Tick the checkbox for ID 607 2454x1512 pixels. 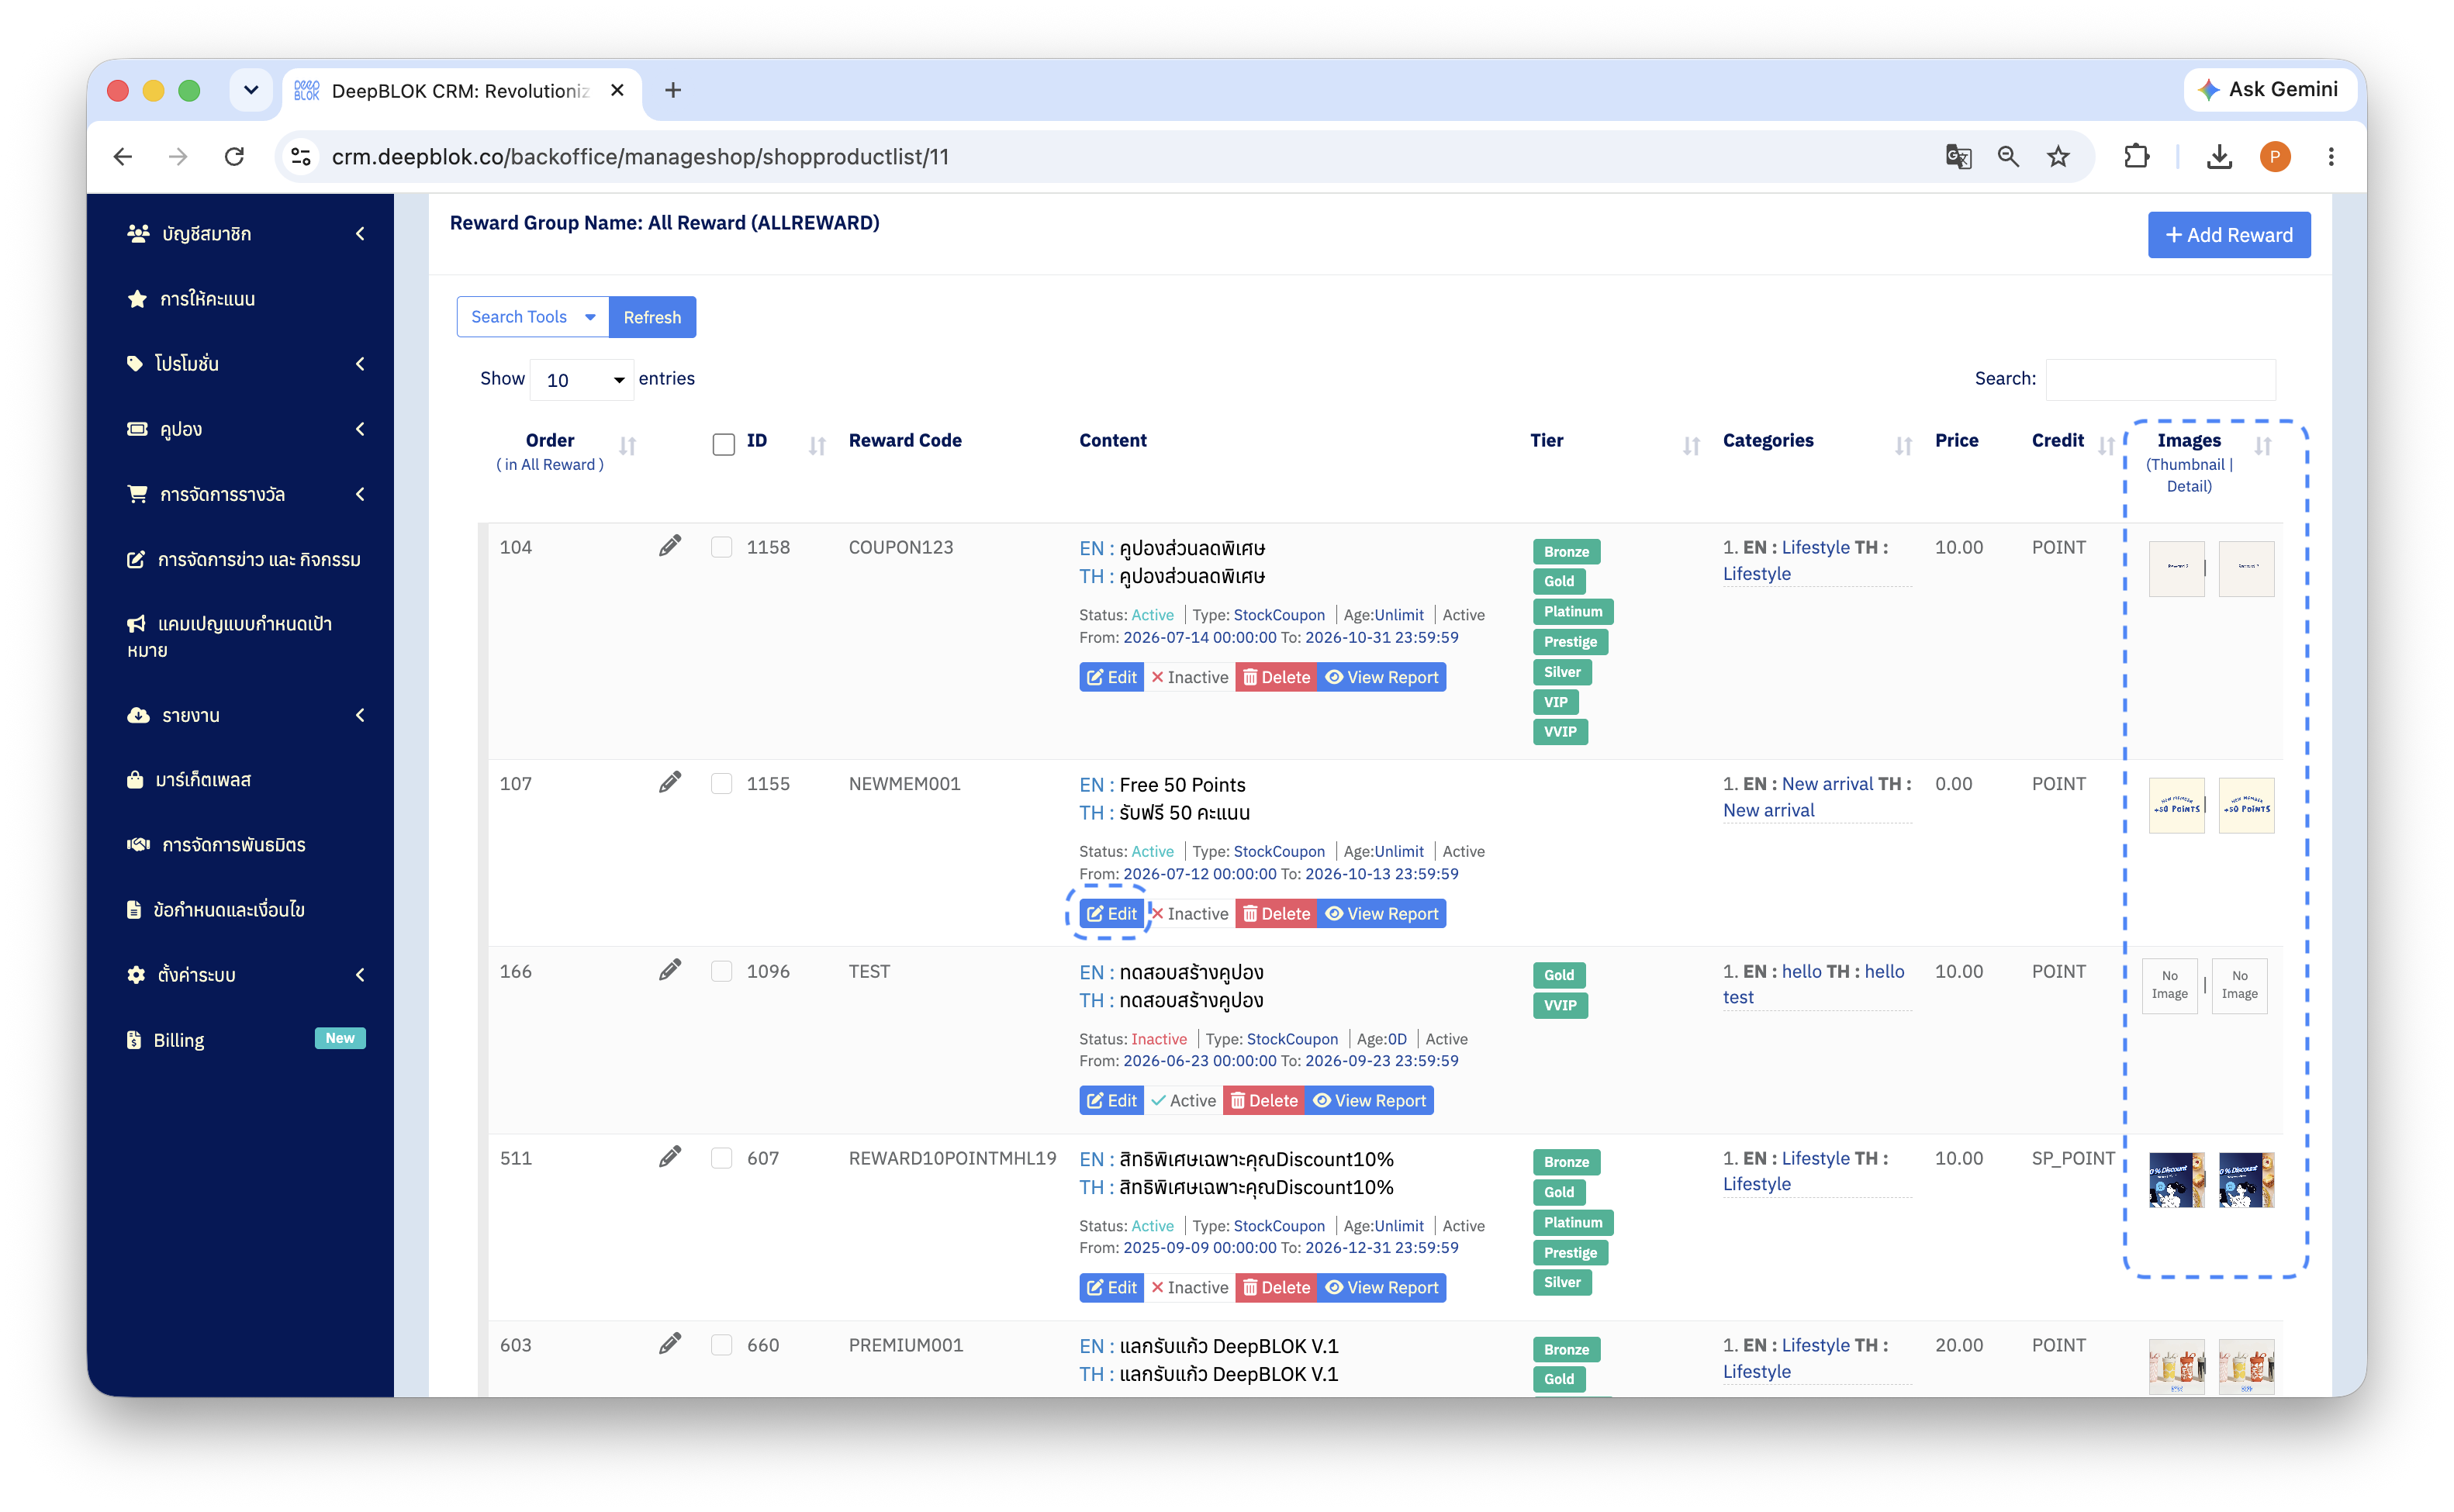pos(721,1158)
